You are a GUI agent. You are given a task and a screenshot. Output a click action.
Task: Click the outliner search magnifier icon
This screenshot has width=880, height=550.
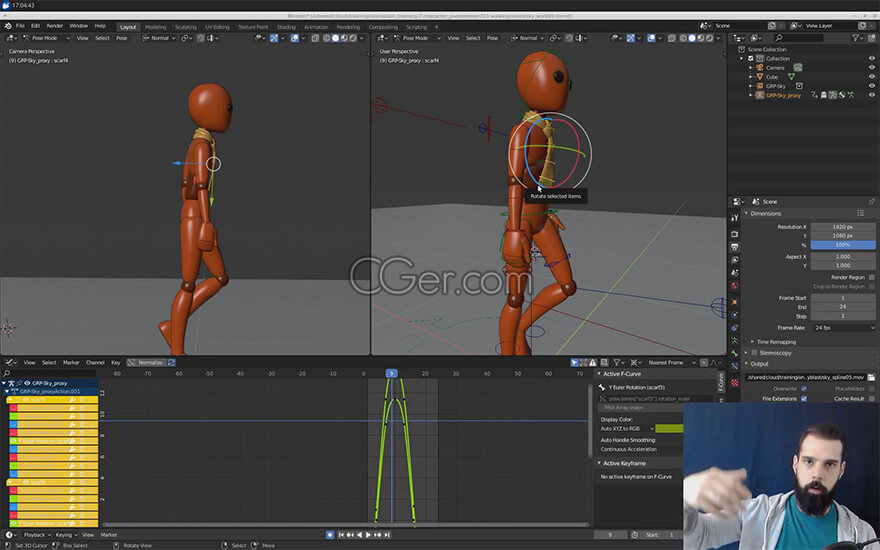(x=778, y=38)
